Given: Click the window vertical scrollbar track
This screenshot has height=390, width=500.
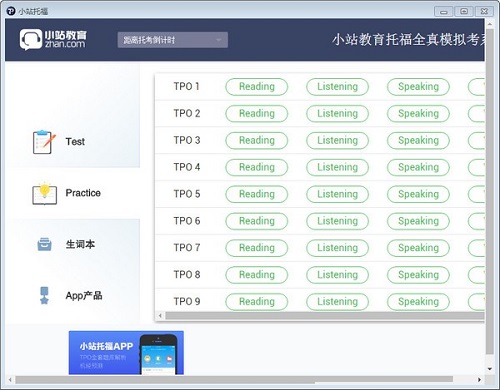Looking at the screenshot, I should 490,192.
